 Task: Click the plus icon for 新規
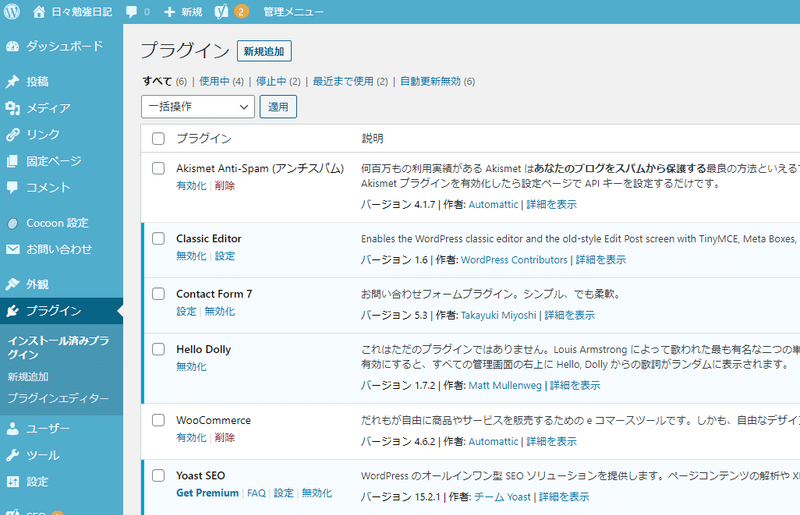pos(169,12)
